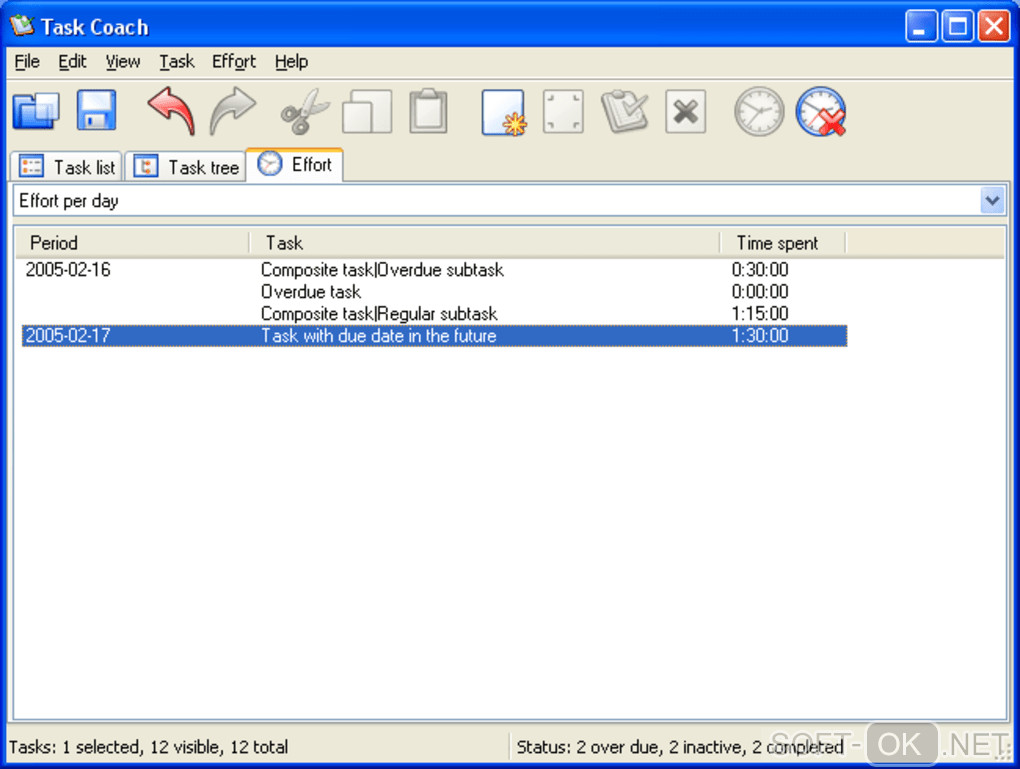
Task: Switch to the Task list tab
Action: point(66,167)
